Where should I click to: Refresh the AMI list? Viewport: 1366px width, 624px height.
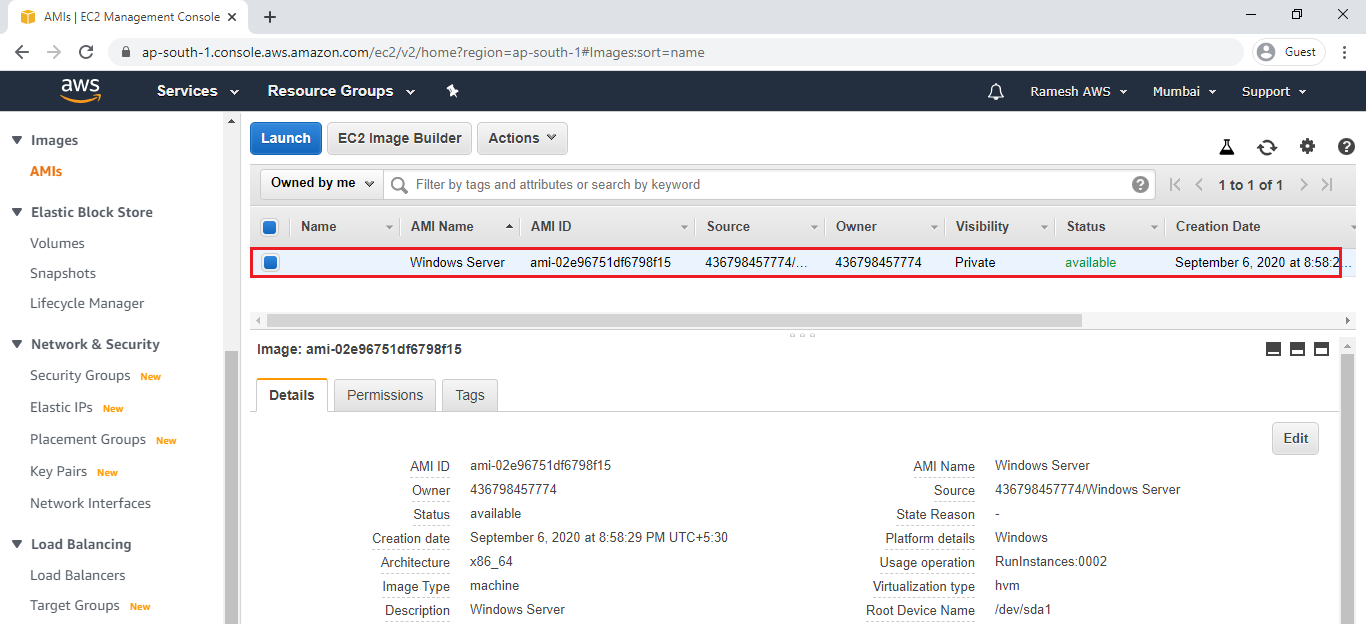(x=1267, y=147)
